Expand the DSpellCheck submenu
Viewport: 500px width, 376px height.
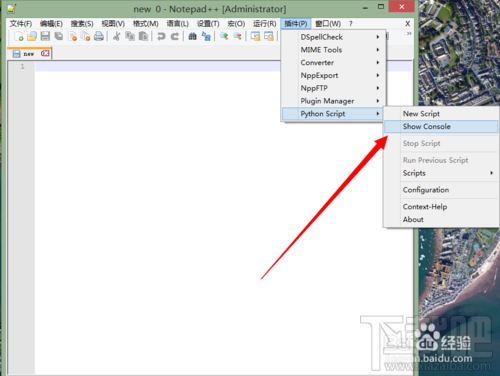click(333, 37)
